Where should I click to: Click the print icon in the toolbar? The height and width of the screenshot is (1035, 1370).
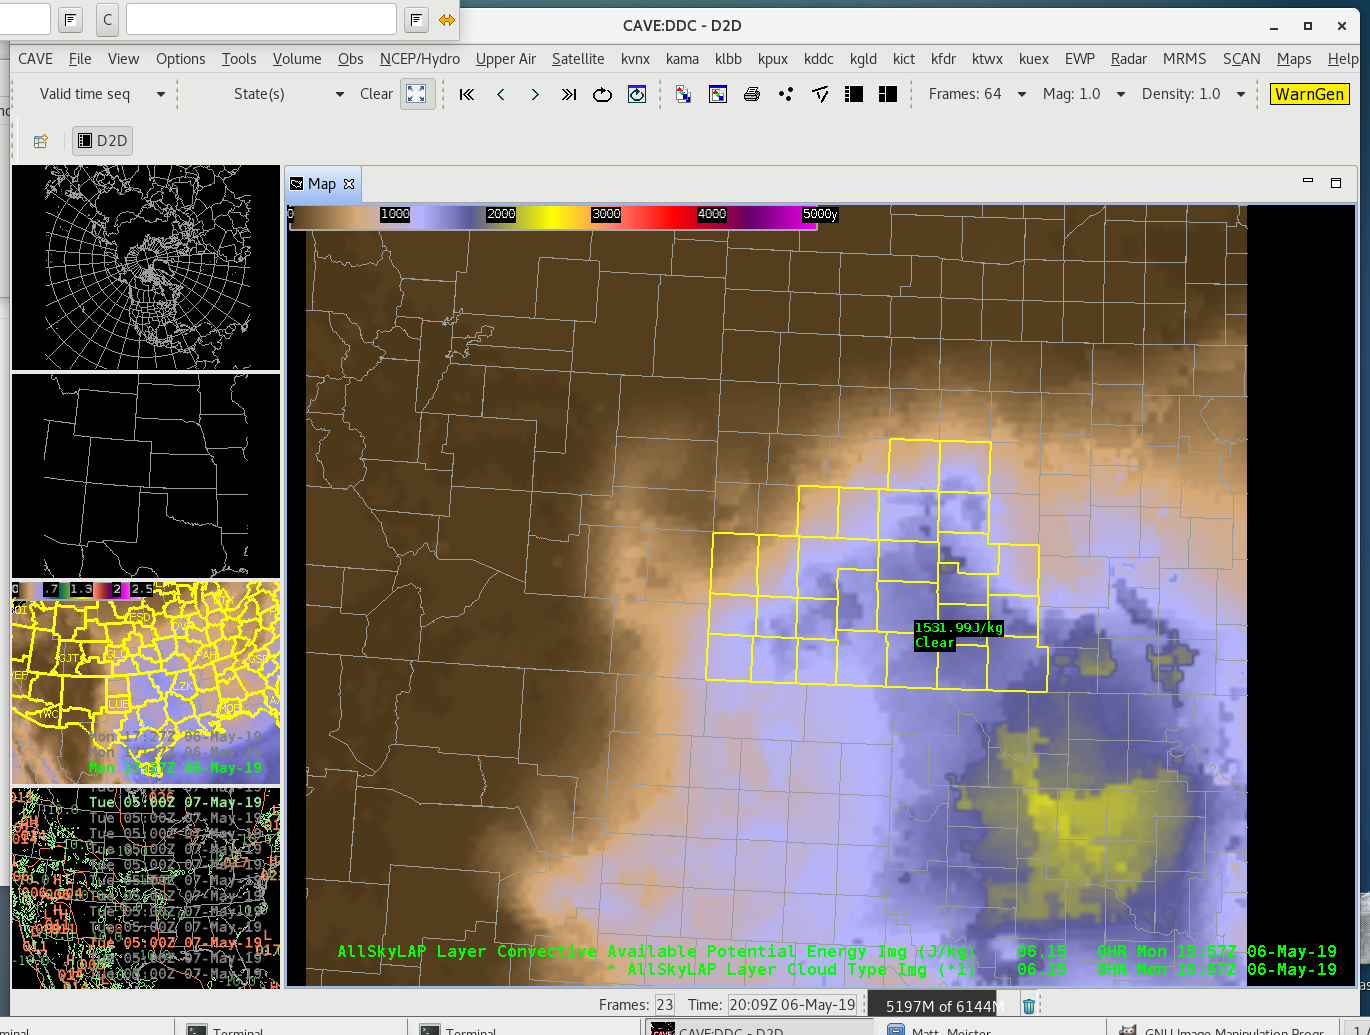tap(752, 94)
